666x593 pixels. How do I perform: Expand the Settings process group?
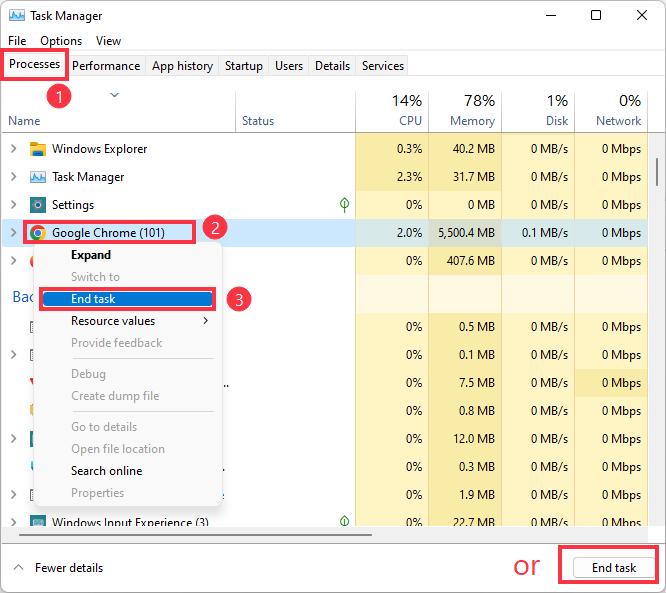(x=13, y=205)
